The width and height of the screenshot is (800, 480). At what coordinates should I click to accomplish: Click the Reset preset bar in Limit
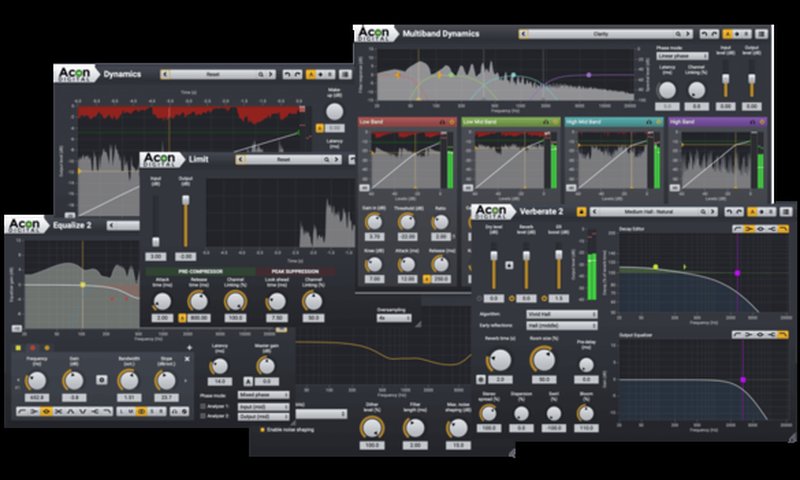pos(283,159)
